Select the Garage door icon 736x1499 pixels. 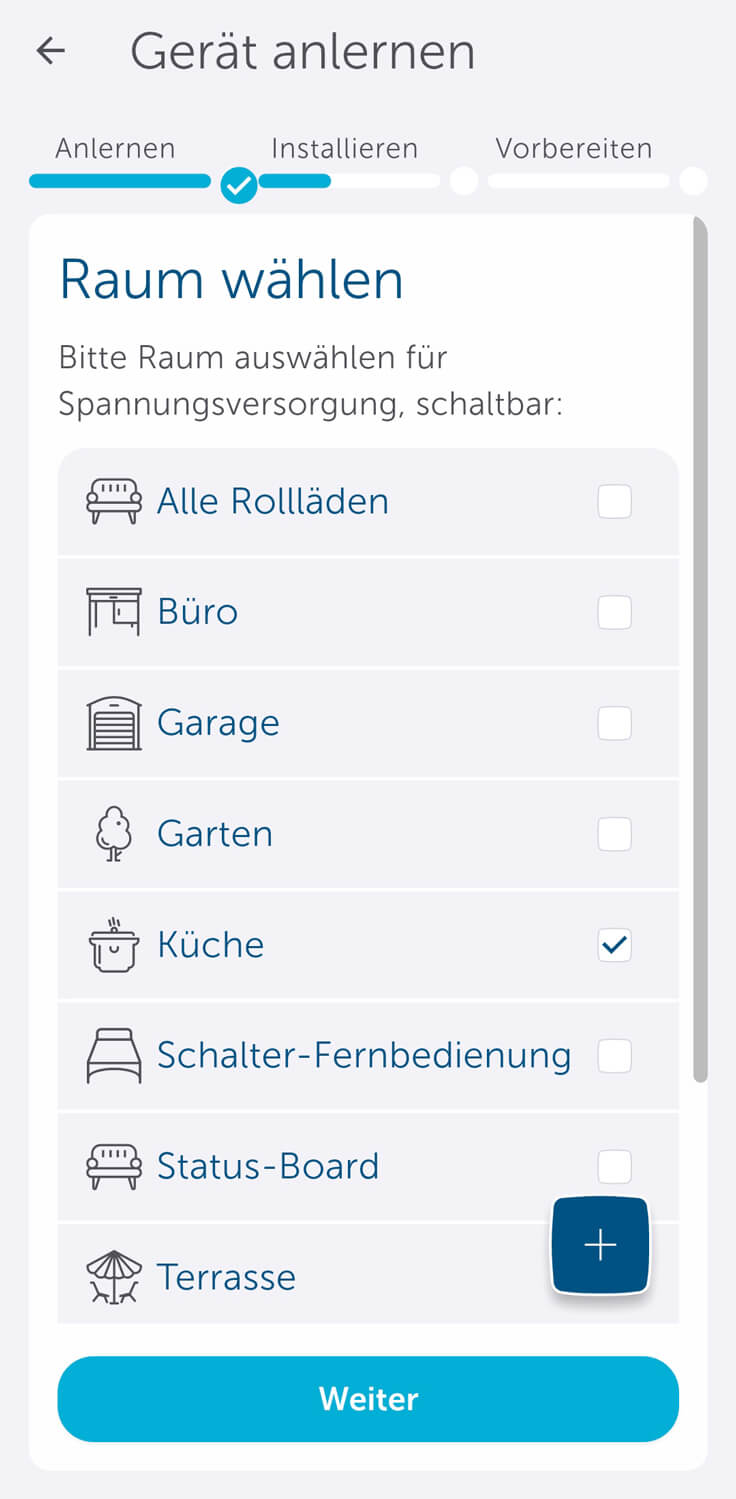[x=113, y=723]
